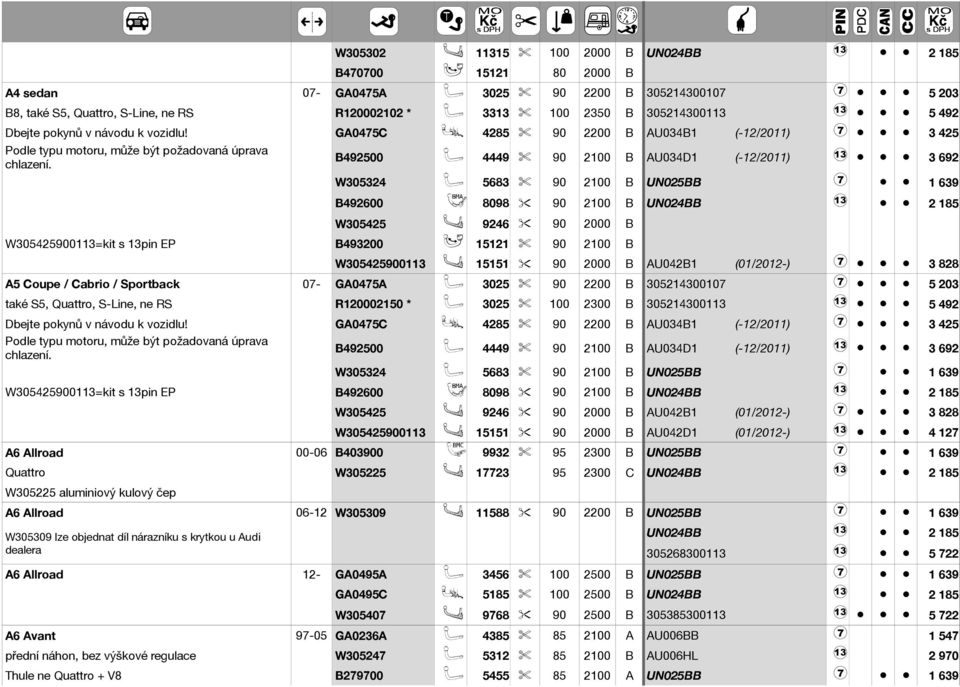960x687 pixels.
Task: Select the "A5 Coupe / Cabrio / Sportback" heading
Action: (92, 284)
